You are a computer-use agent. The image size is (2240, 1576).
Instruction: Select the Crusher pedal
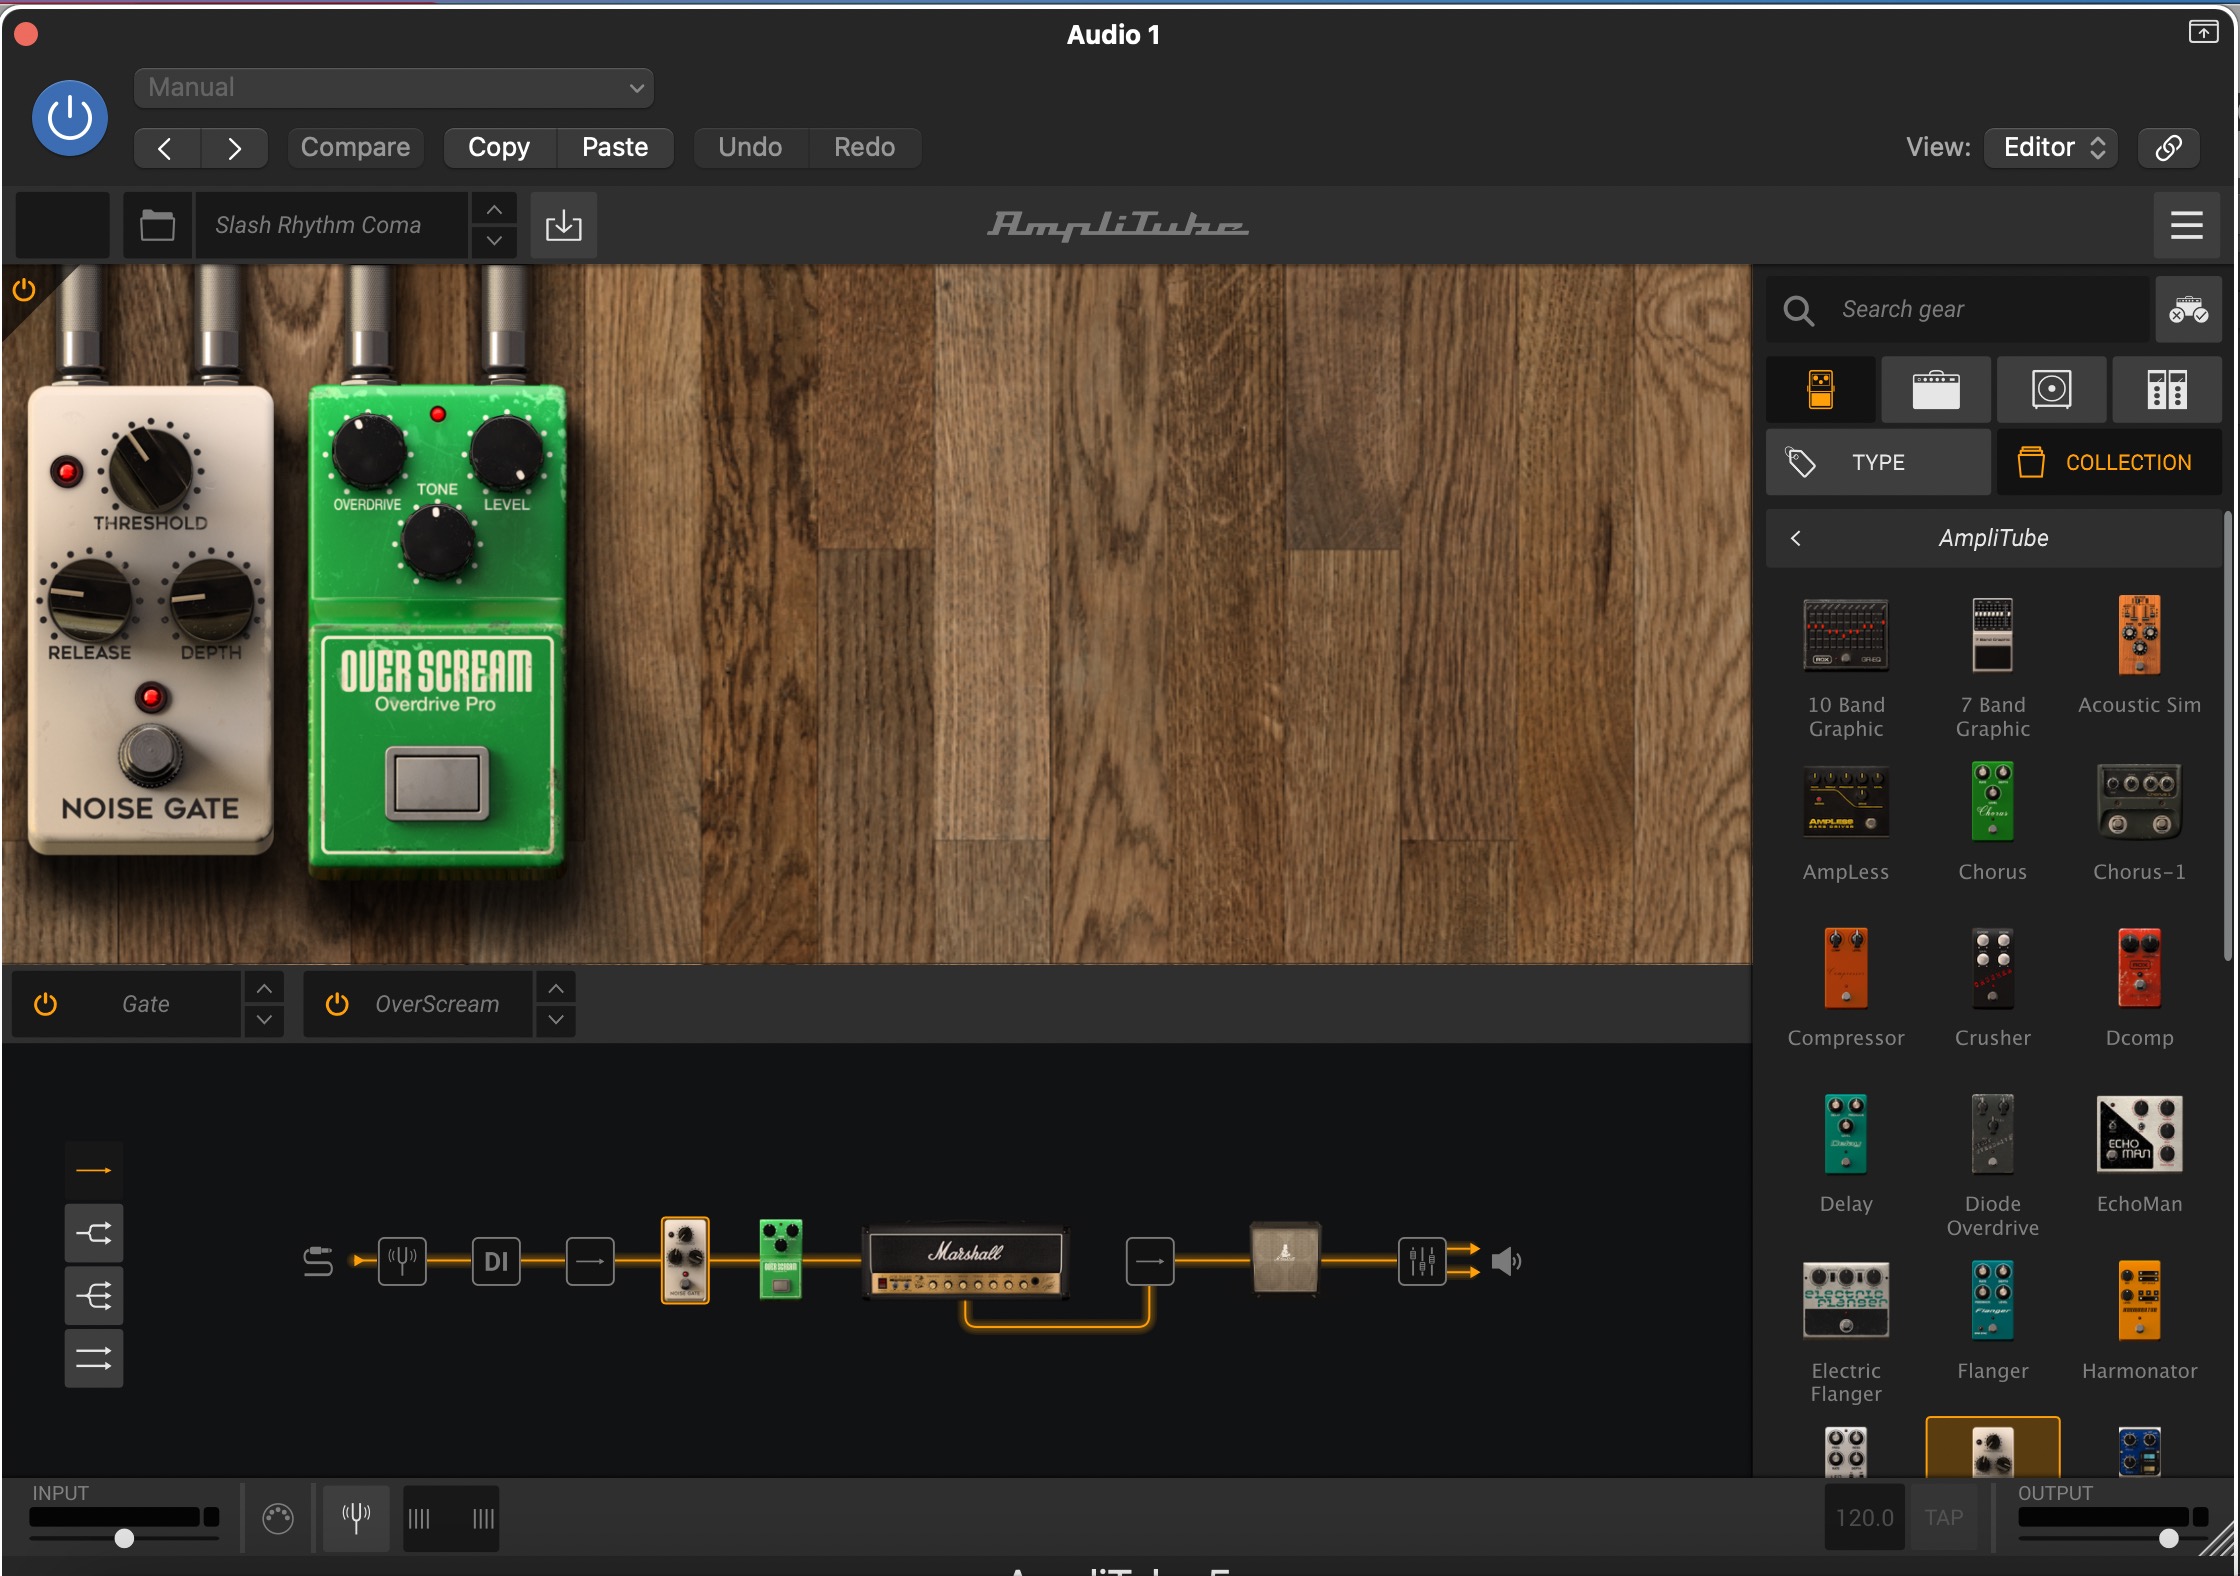coord(1992,989)
